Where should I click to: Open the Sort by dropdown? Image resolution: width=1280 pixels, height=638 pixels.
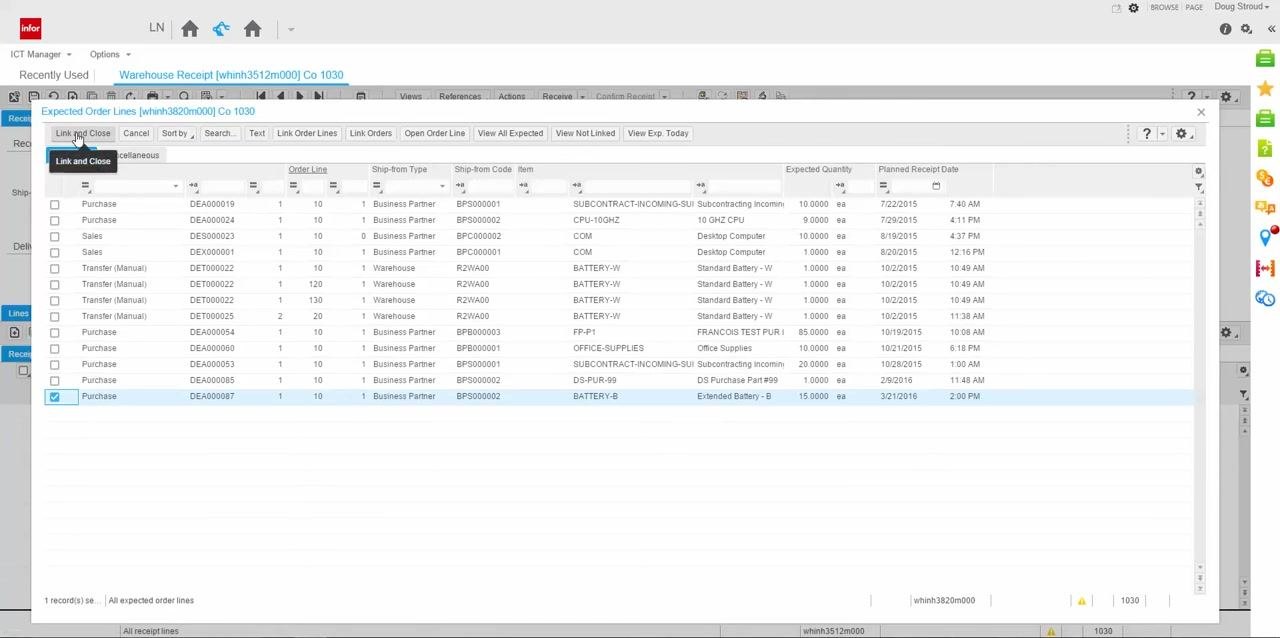point(177,133)
